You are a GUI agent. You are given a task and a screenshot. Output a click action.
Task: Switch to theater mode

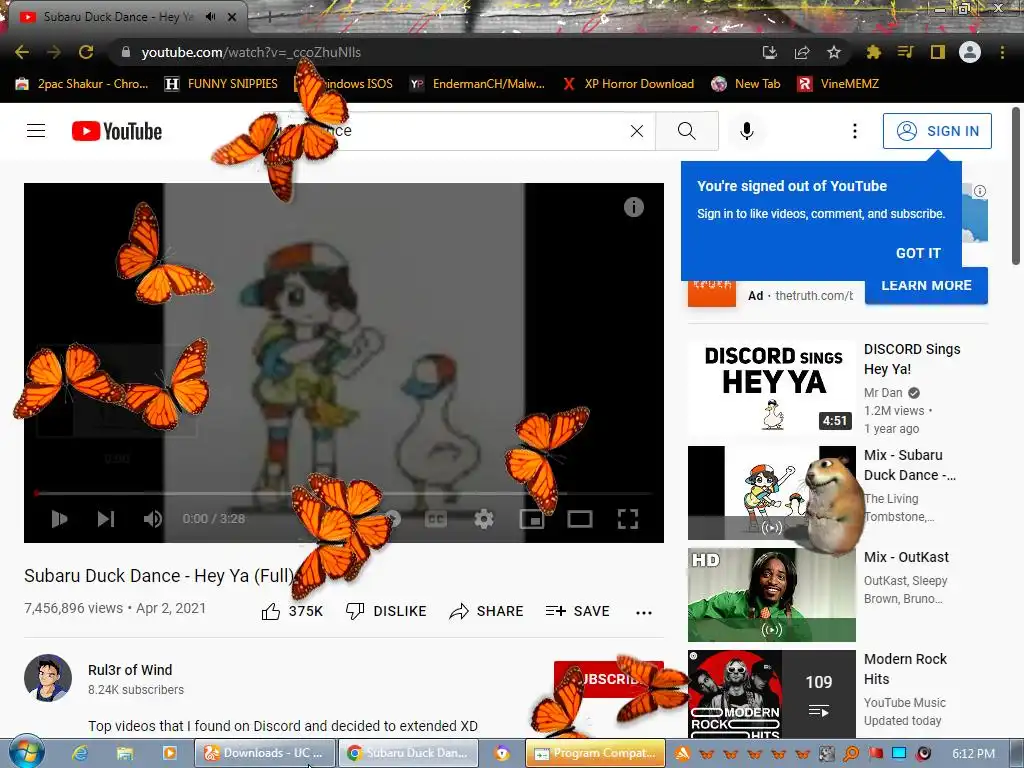tap(580, 519)
